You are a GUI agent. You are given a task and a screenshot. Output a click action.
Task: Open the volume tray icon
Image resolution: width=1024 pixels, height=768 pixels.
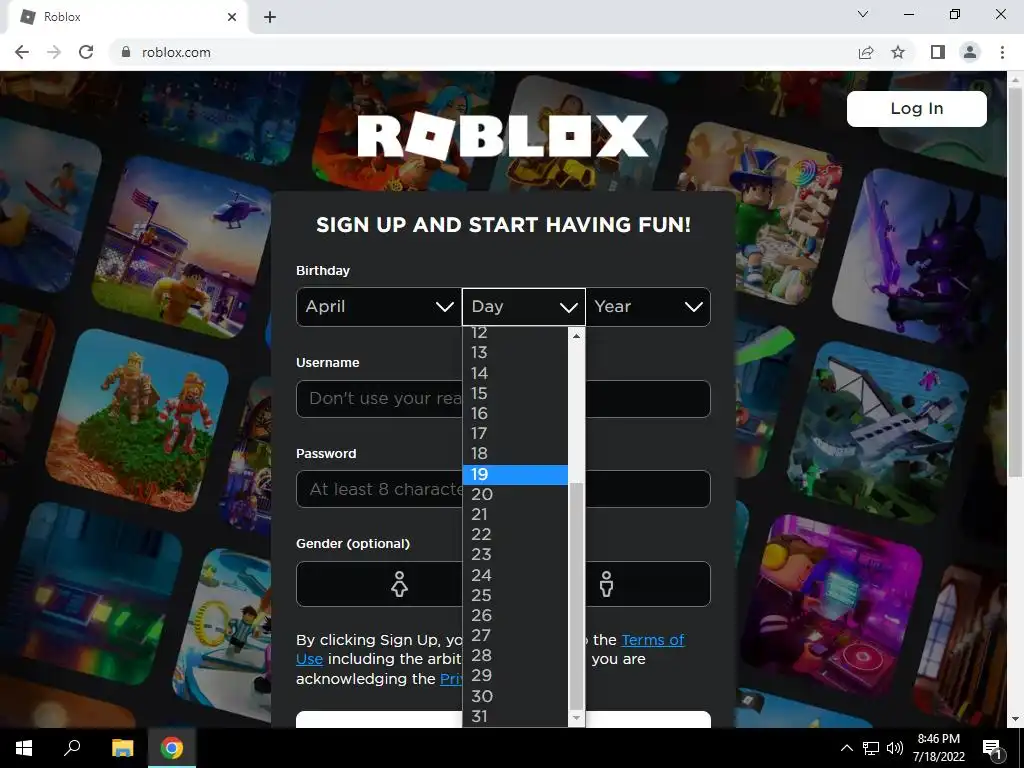895,748
